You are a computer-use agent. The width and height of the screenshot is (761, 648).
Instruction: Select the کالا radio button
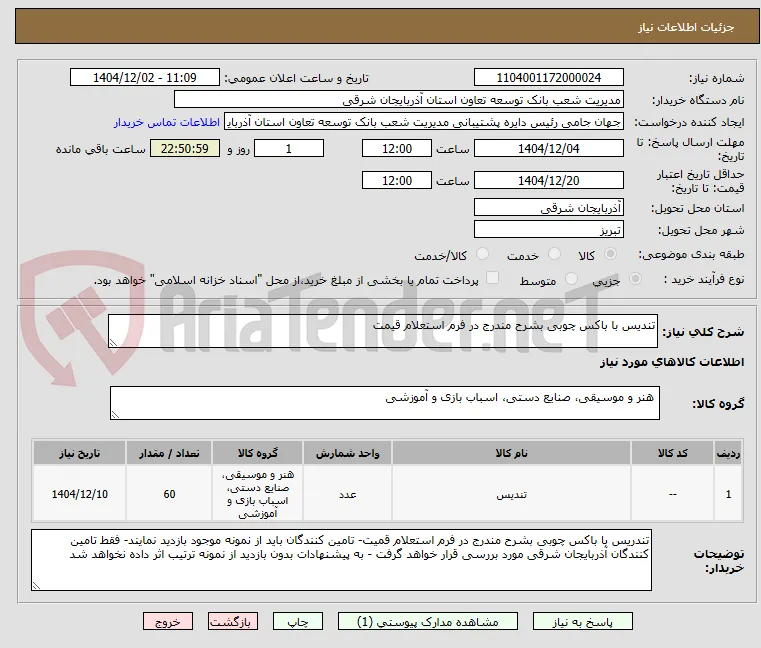point(611,254)
